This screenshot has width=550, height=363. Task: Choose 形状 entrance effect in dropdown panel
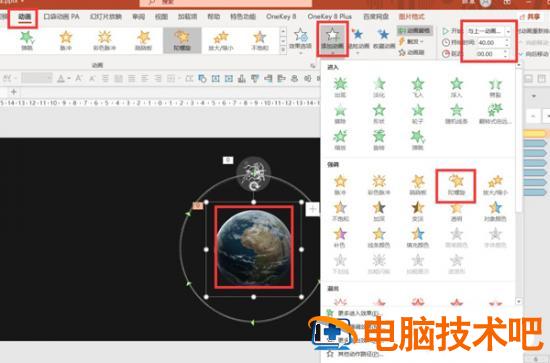coord(379,114)
